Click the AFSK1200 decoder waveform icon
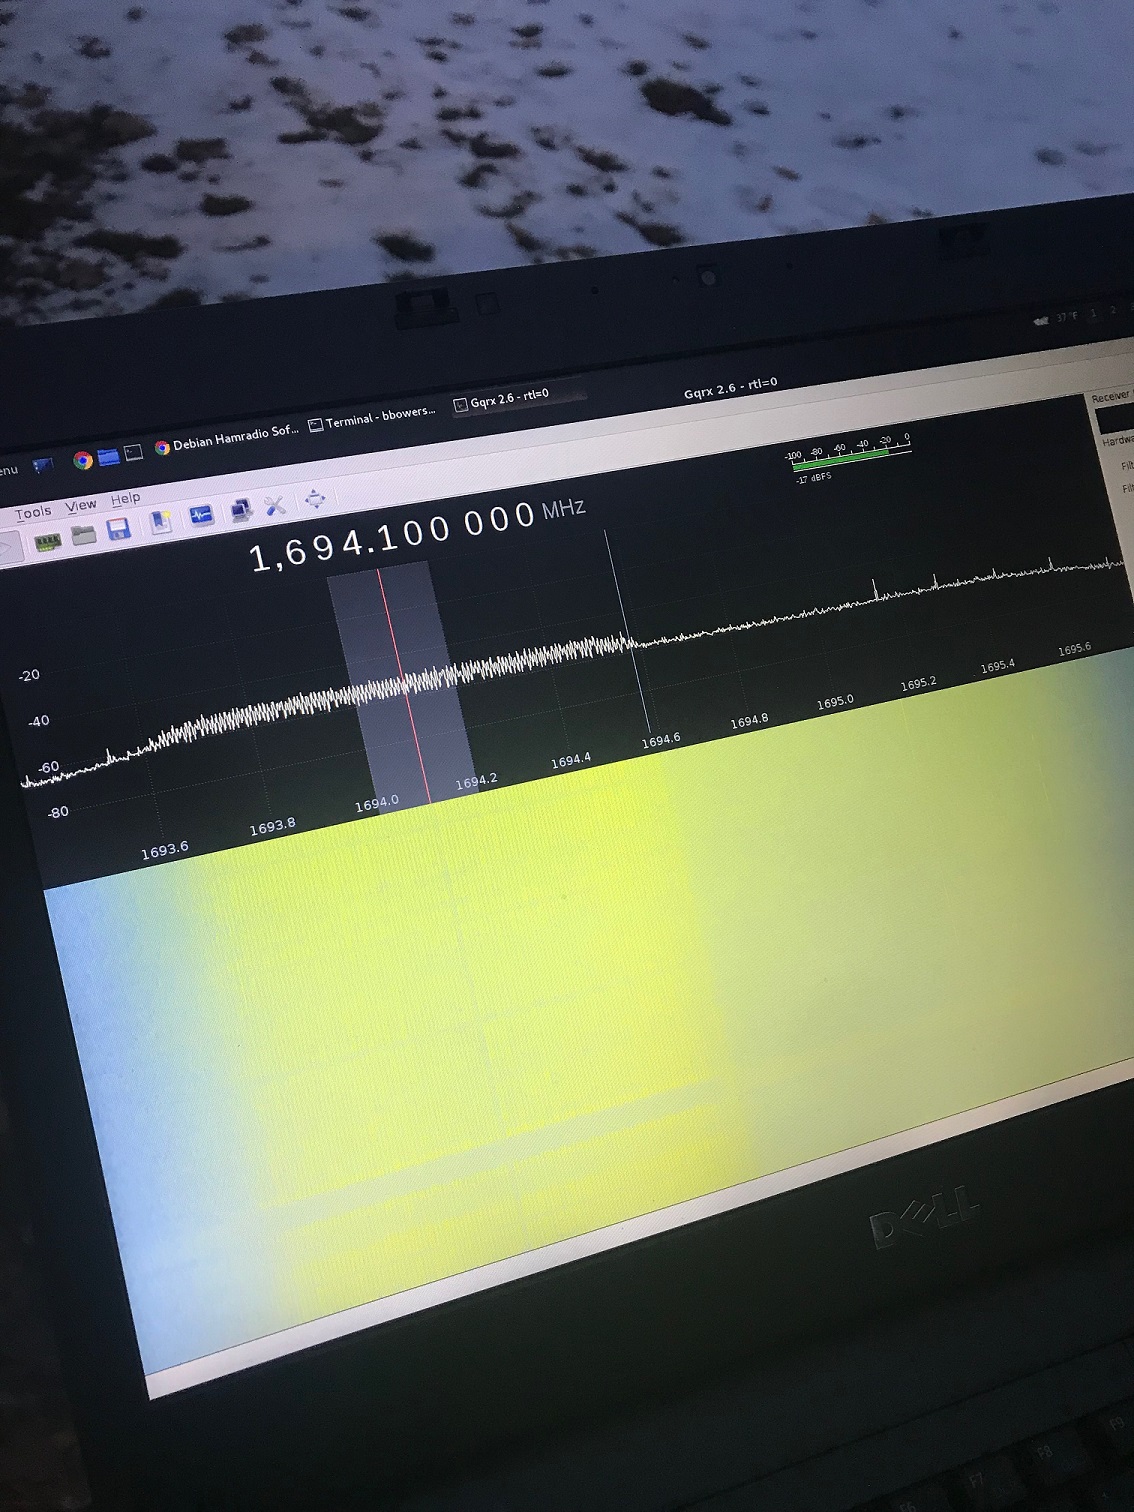Screen dimensions: 1134x1512 200,515
